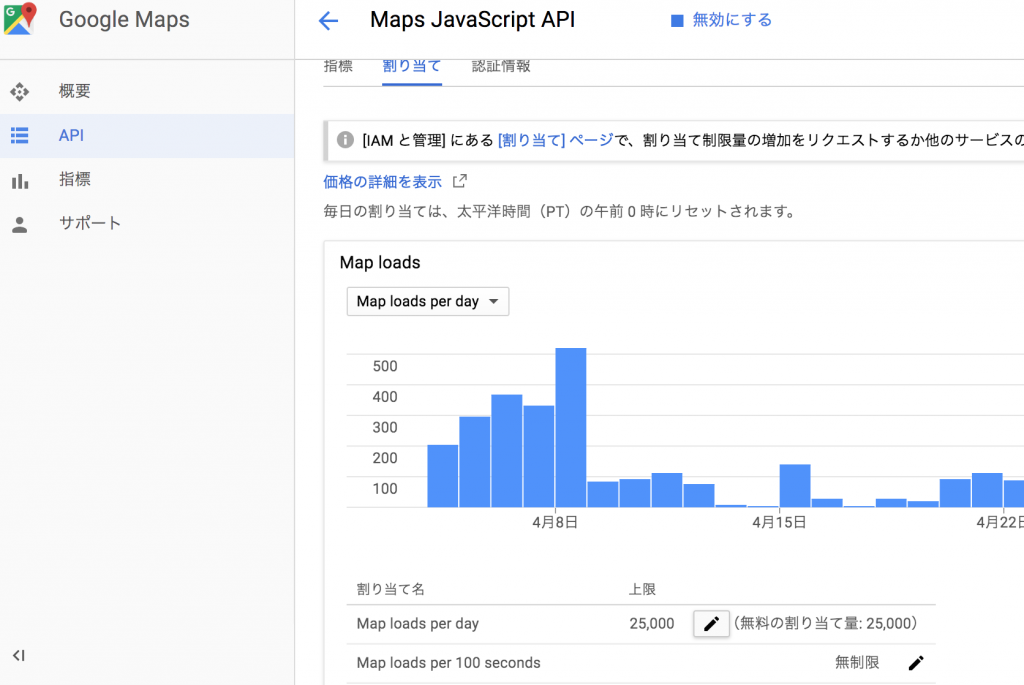The height and width of the screenshot is (685, 1024).
Task: Click the 指標 bar chart icon
Action: (20, 181)
